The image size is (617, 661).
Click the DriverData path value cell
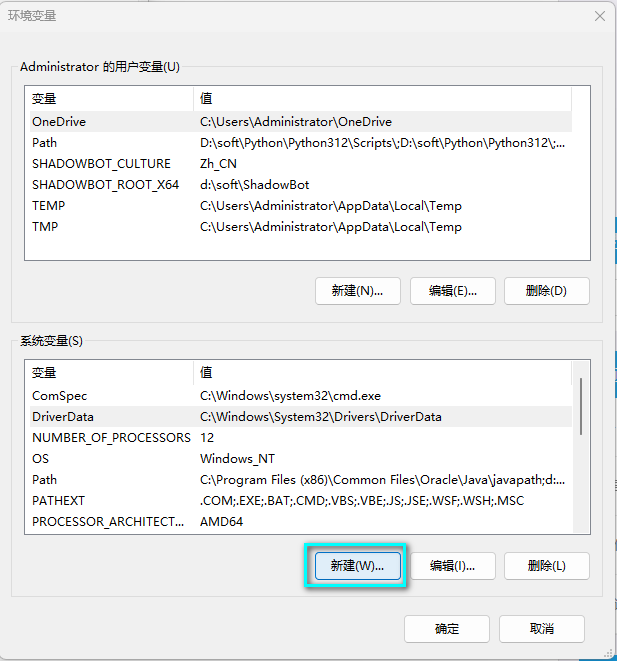point(321,417)
